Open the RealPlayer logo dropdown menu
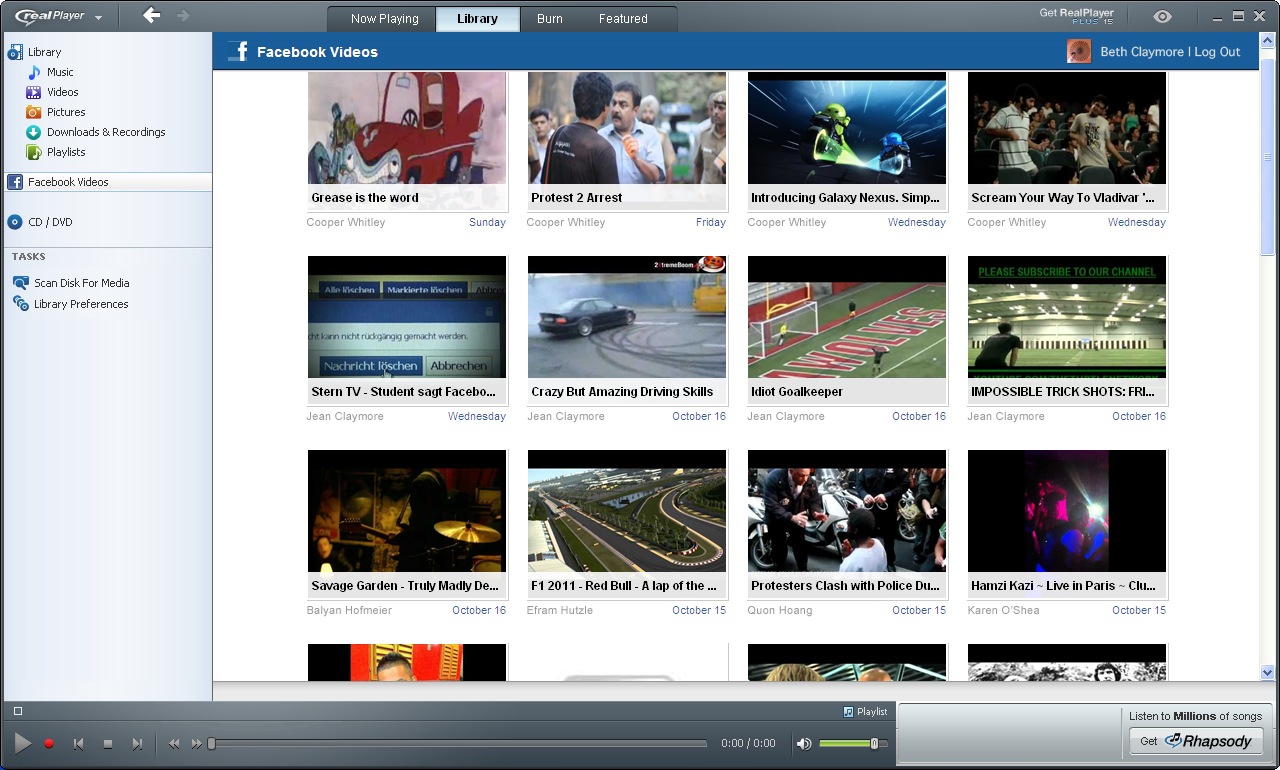The image size is (1280, 770). 58,17
